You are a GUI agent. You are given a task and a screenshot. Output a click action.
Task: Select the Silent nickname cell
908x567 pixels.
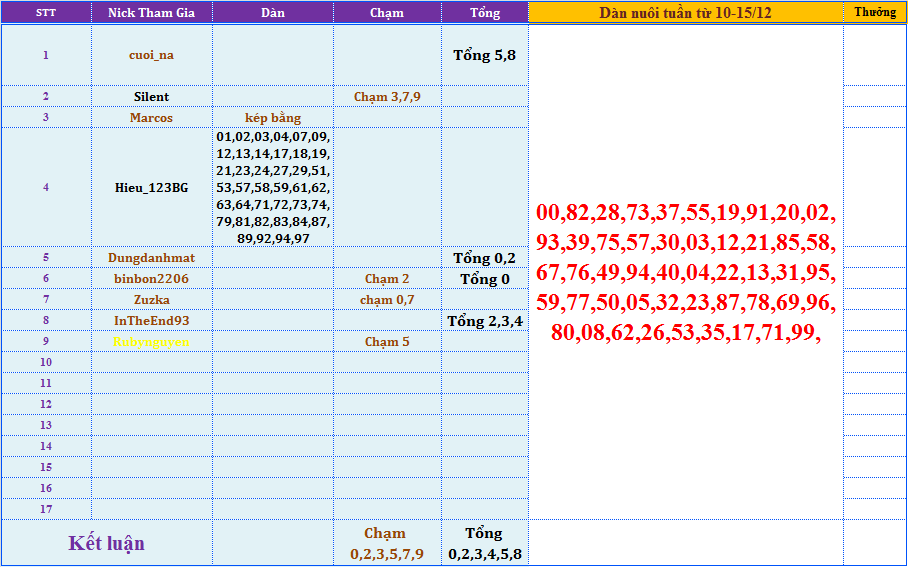(151, 97)
